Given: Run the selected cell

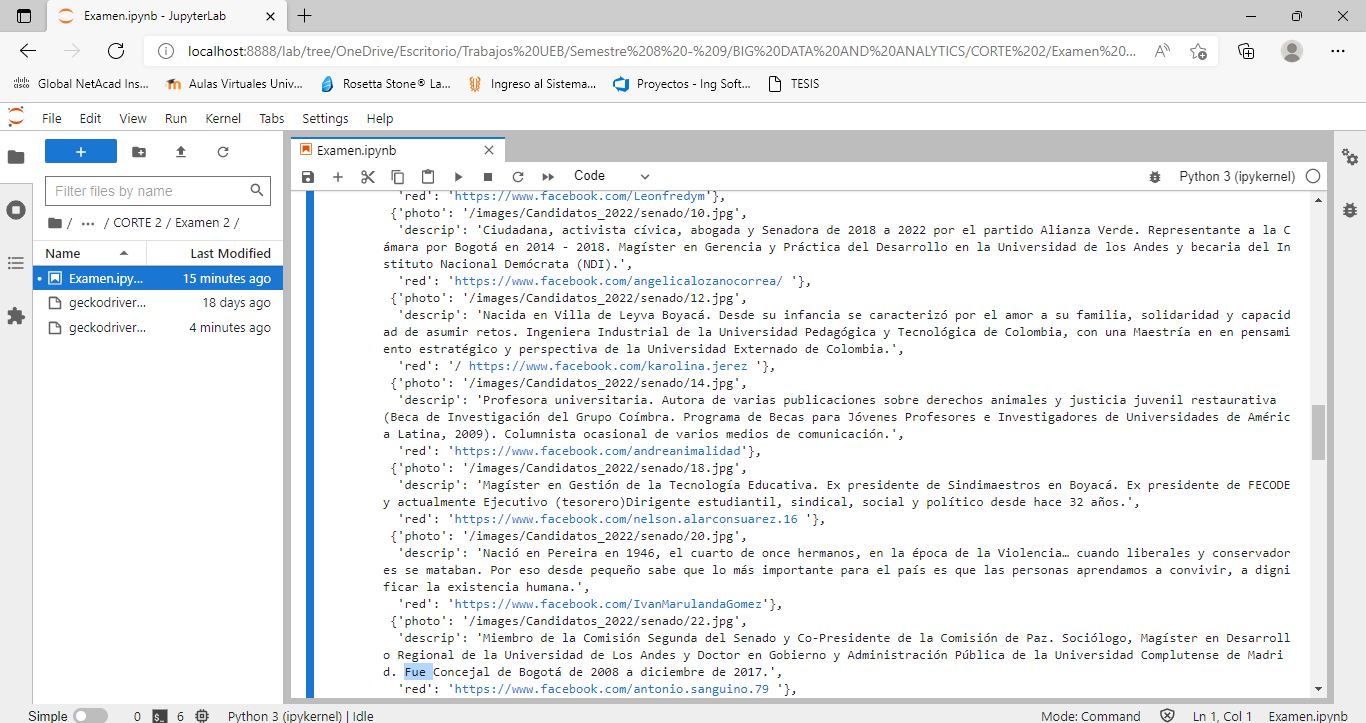Looking at the screenshot, I should pos(457,176).
